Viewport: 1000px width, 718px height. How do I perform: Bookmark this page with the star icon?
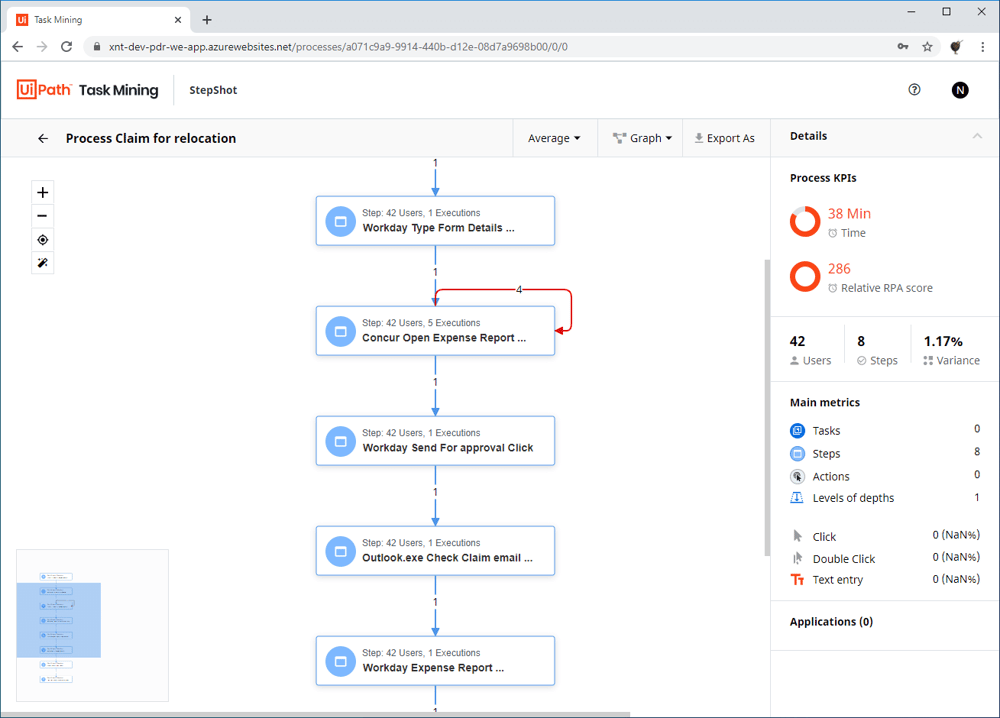(927, 47)
